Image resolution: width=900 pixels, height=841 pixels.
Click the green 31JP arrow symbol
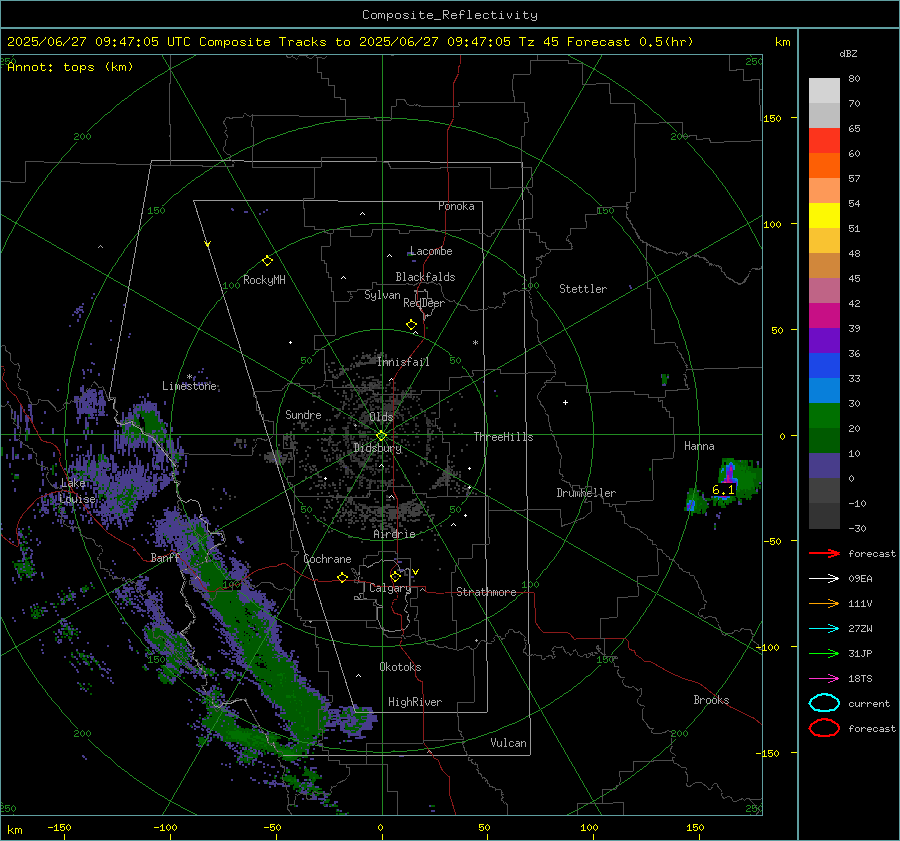824,653
